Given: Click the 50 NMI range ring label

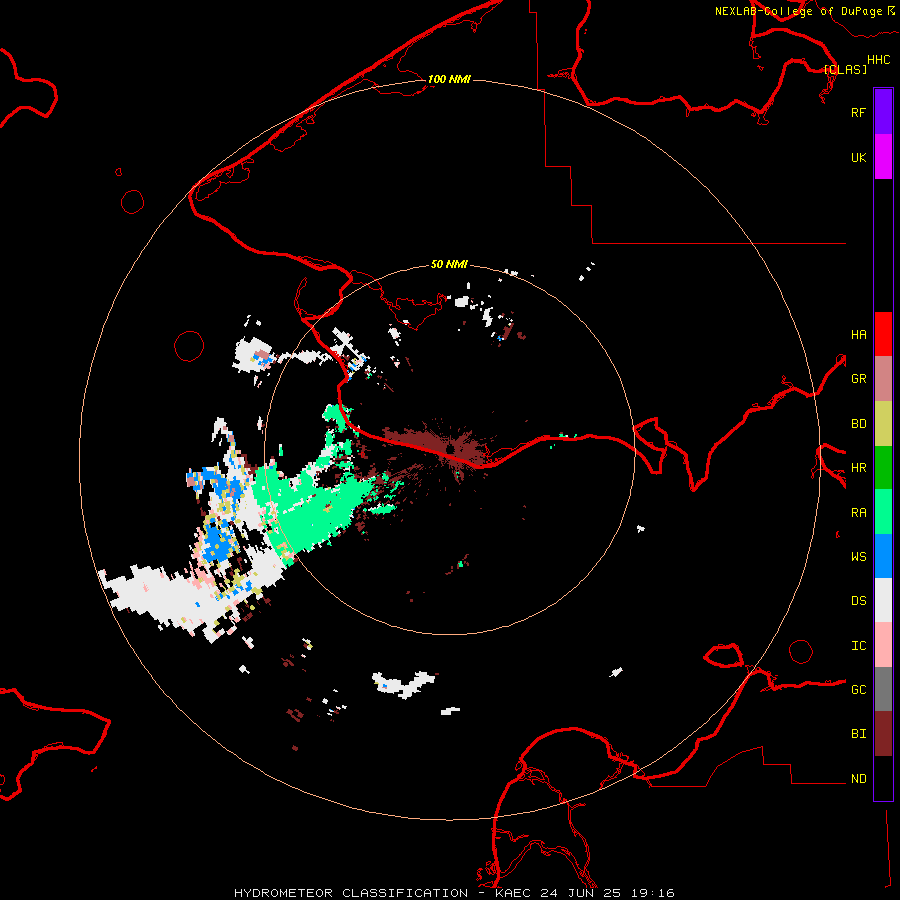Looking at the screenshot, I should 449,264.
